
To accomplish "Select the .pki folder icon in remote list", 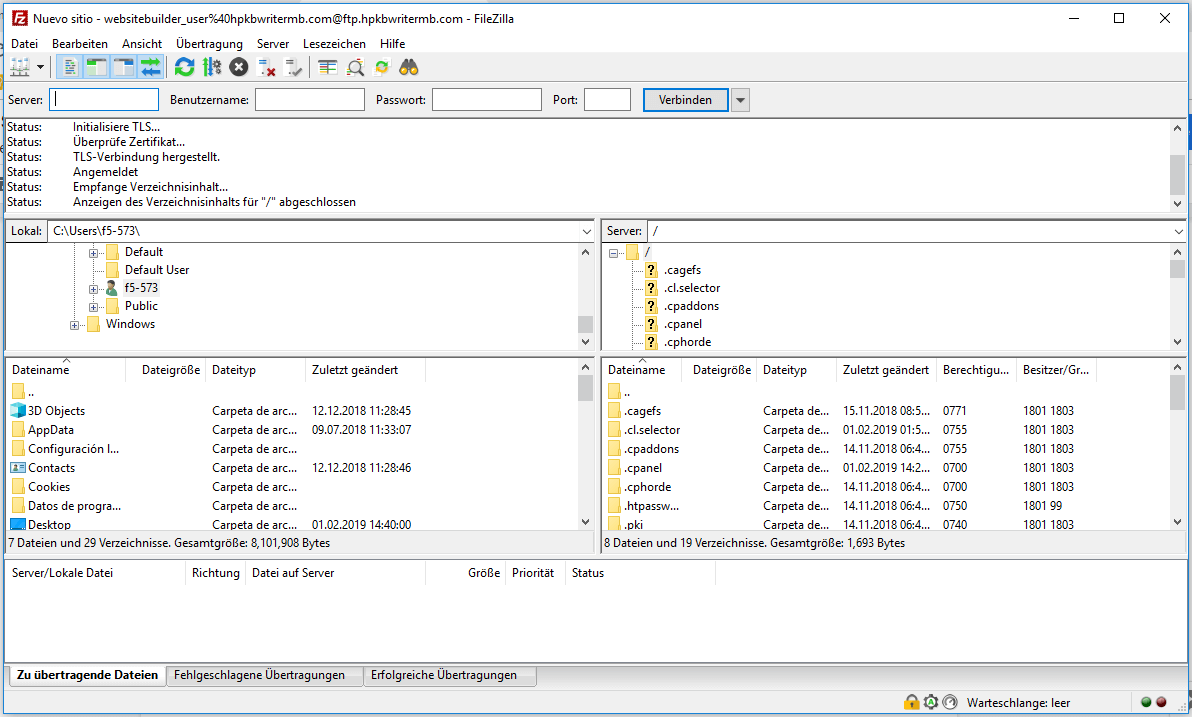I will pyautogui.click(x=614, y=525).
